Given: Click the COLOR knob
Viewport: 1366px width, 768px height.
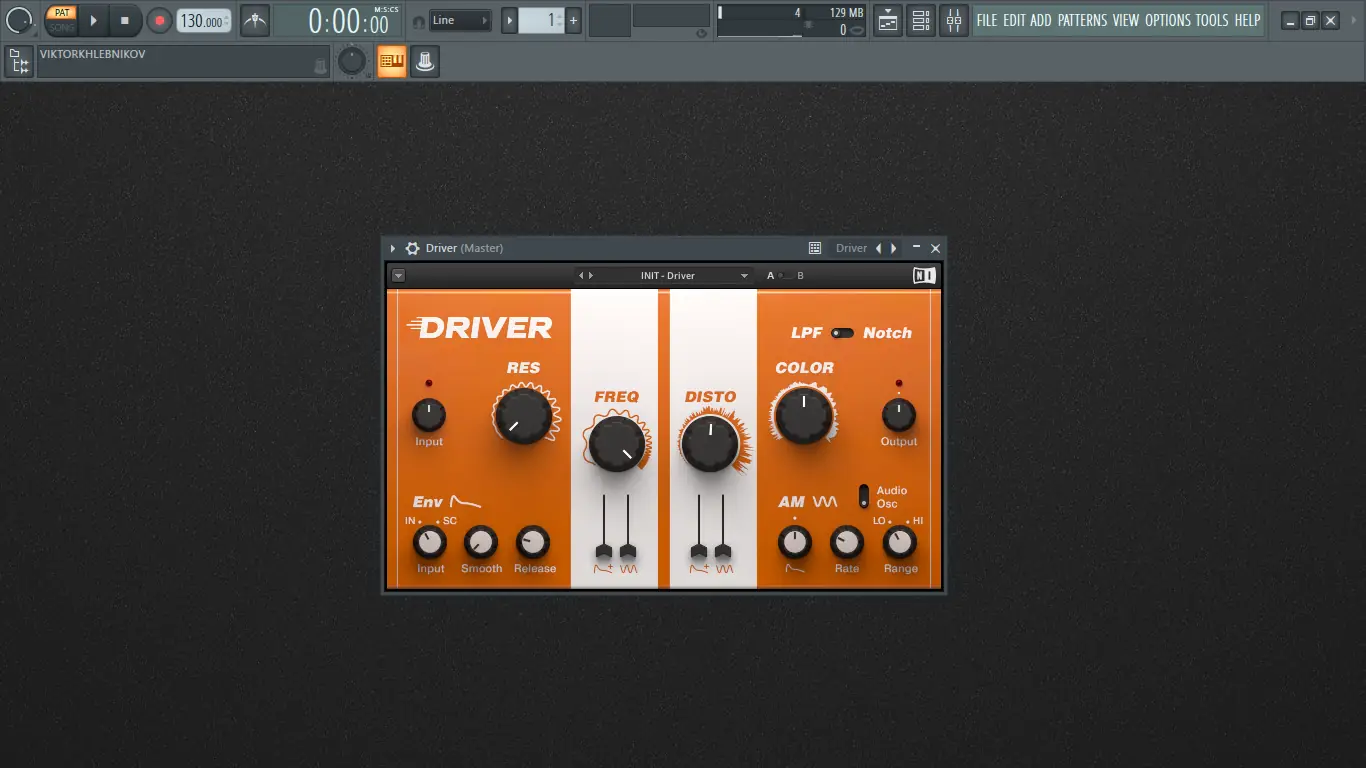Looking at the screenshot, I should coord(804,415).
